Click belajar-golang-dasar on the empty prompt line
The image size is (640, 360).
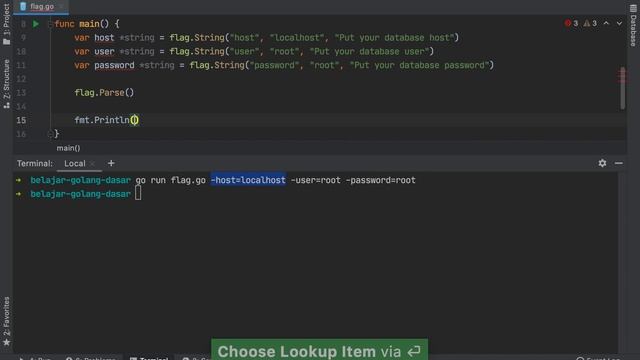click(x=80, y=194)
